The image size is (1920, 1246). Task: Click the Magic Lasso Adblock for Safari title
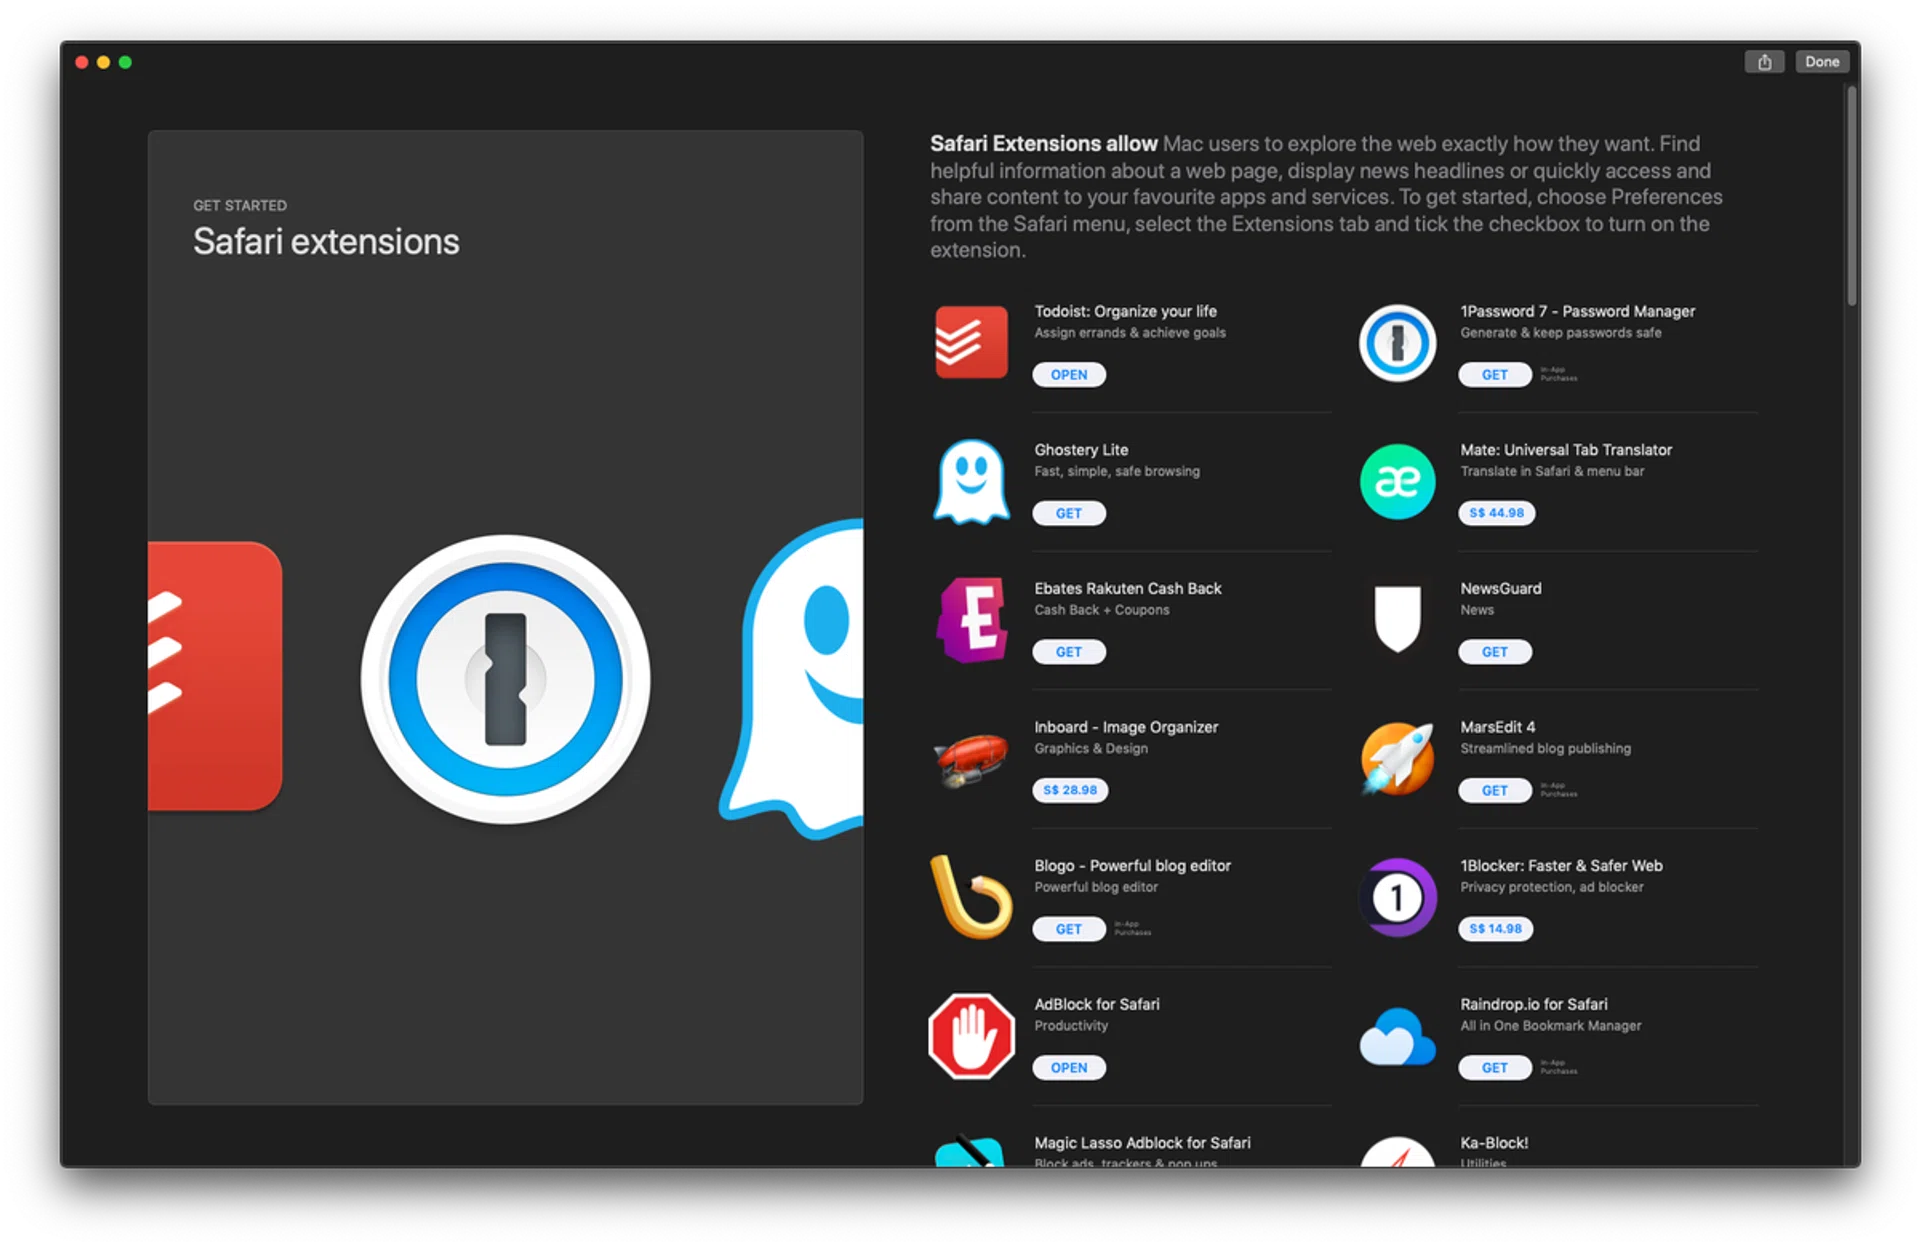pyautogui.click(x=1142, y=1143)
